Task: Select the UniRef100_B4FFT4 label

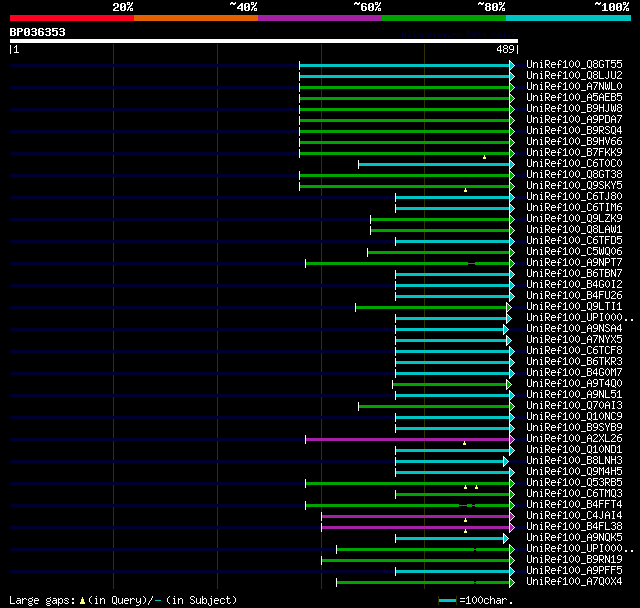Action: (x=574, y=505)
